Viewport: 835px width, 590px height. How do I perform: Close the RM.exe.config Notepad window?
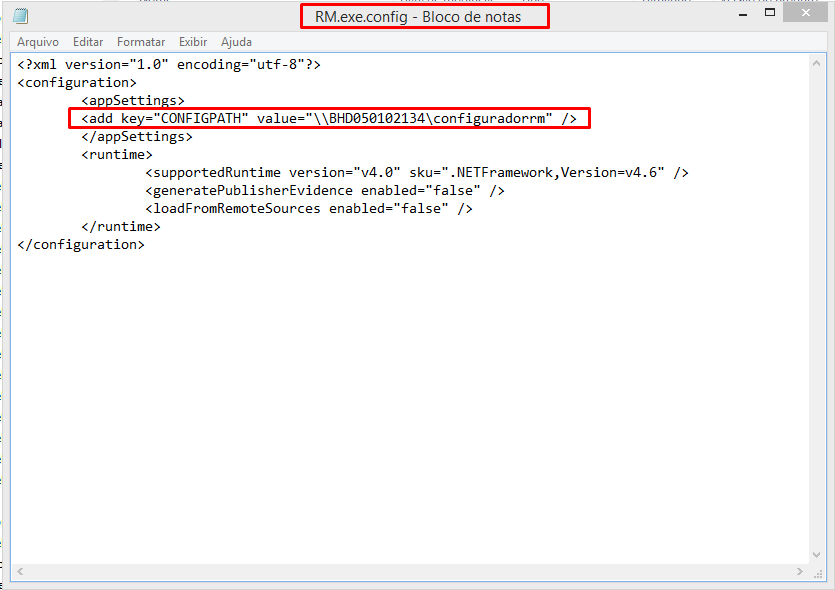click(806, 13)
